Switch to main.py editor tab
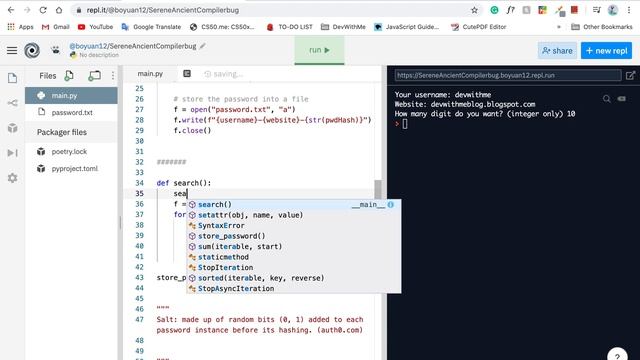640x360 pixels. [150, 74]
